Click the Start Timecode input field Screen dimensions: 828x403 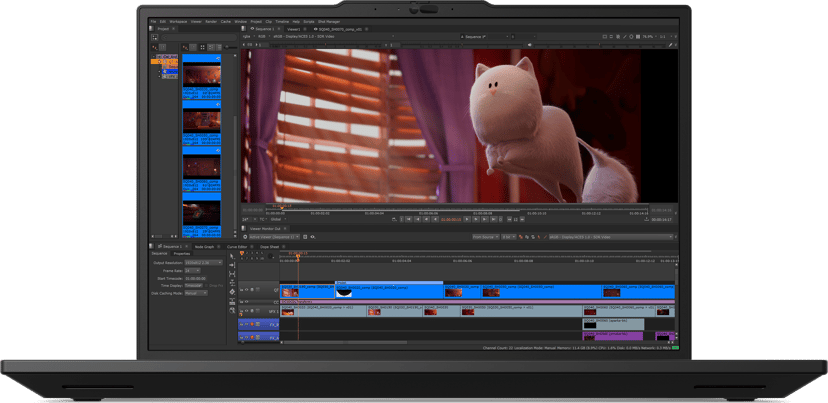(195, 278)
